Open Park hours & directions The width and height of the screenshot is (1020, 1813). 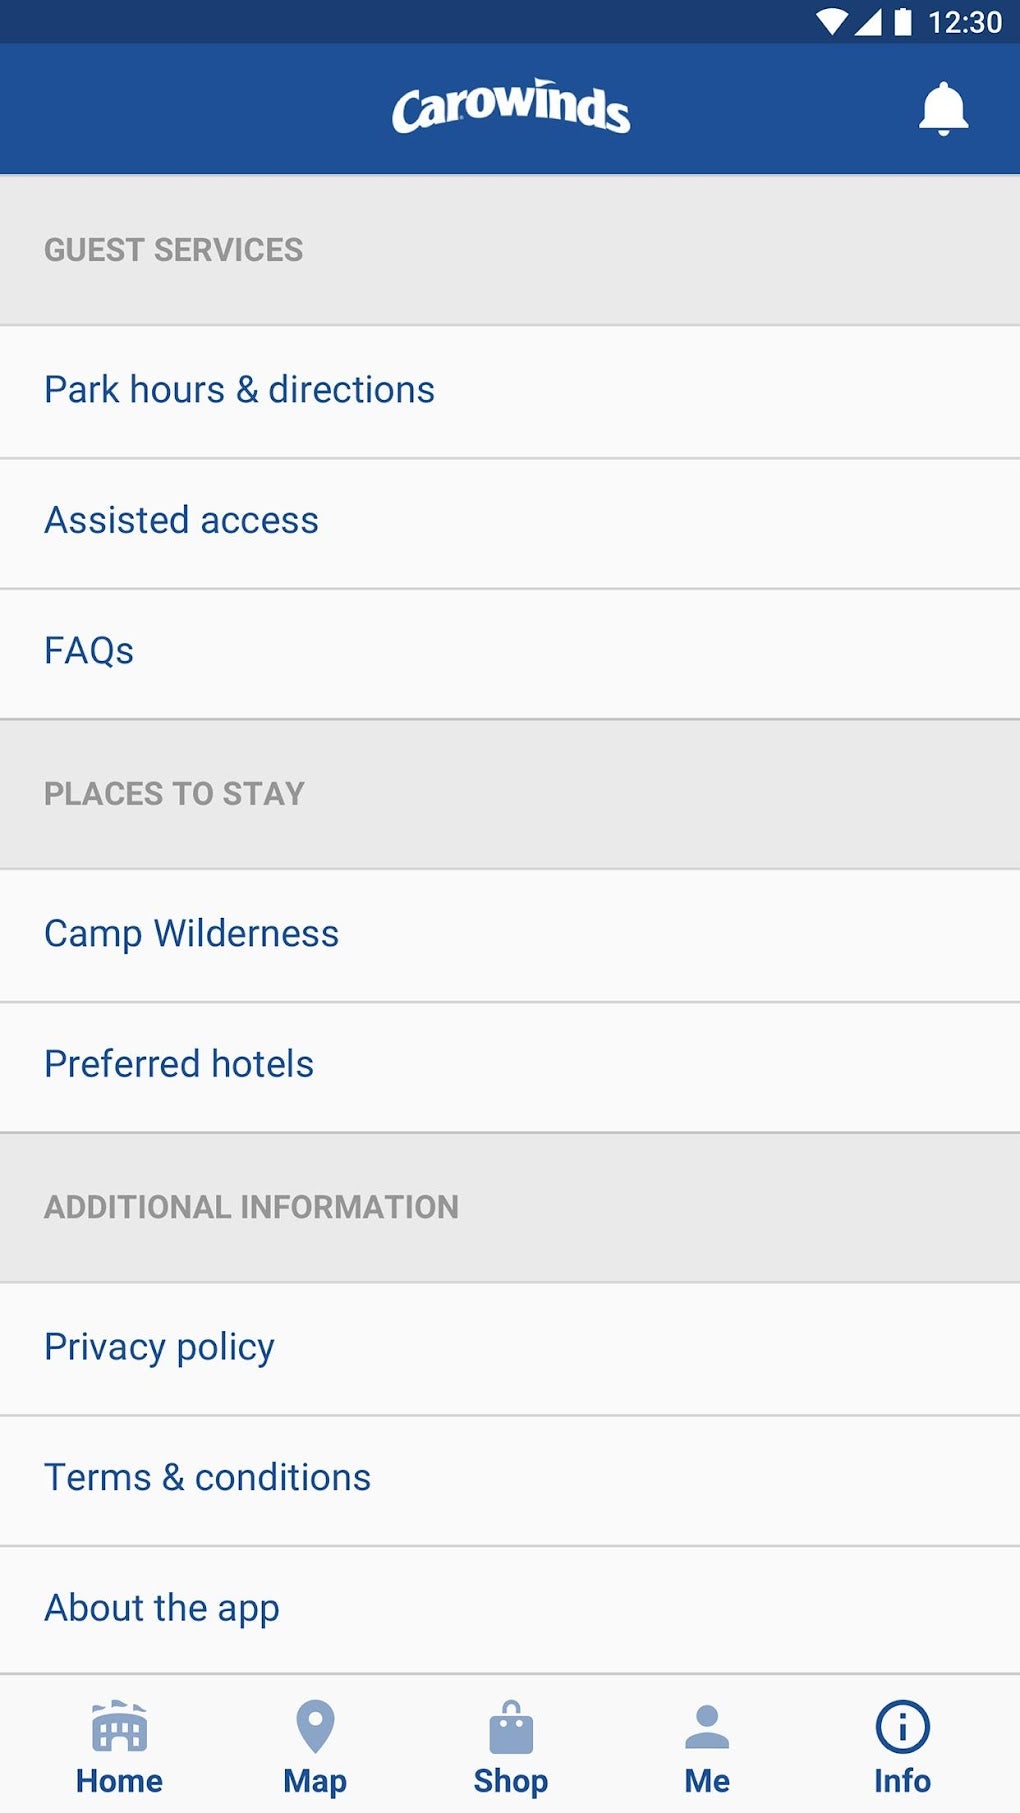(240, 390)
